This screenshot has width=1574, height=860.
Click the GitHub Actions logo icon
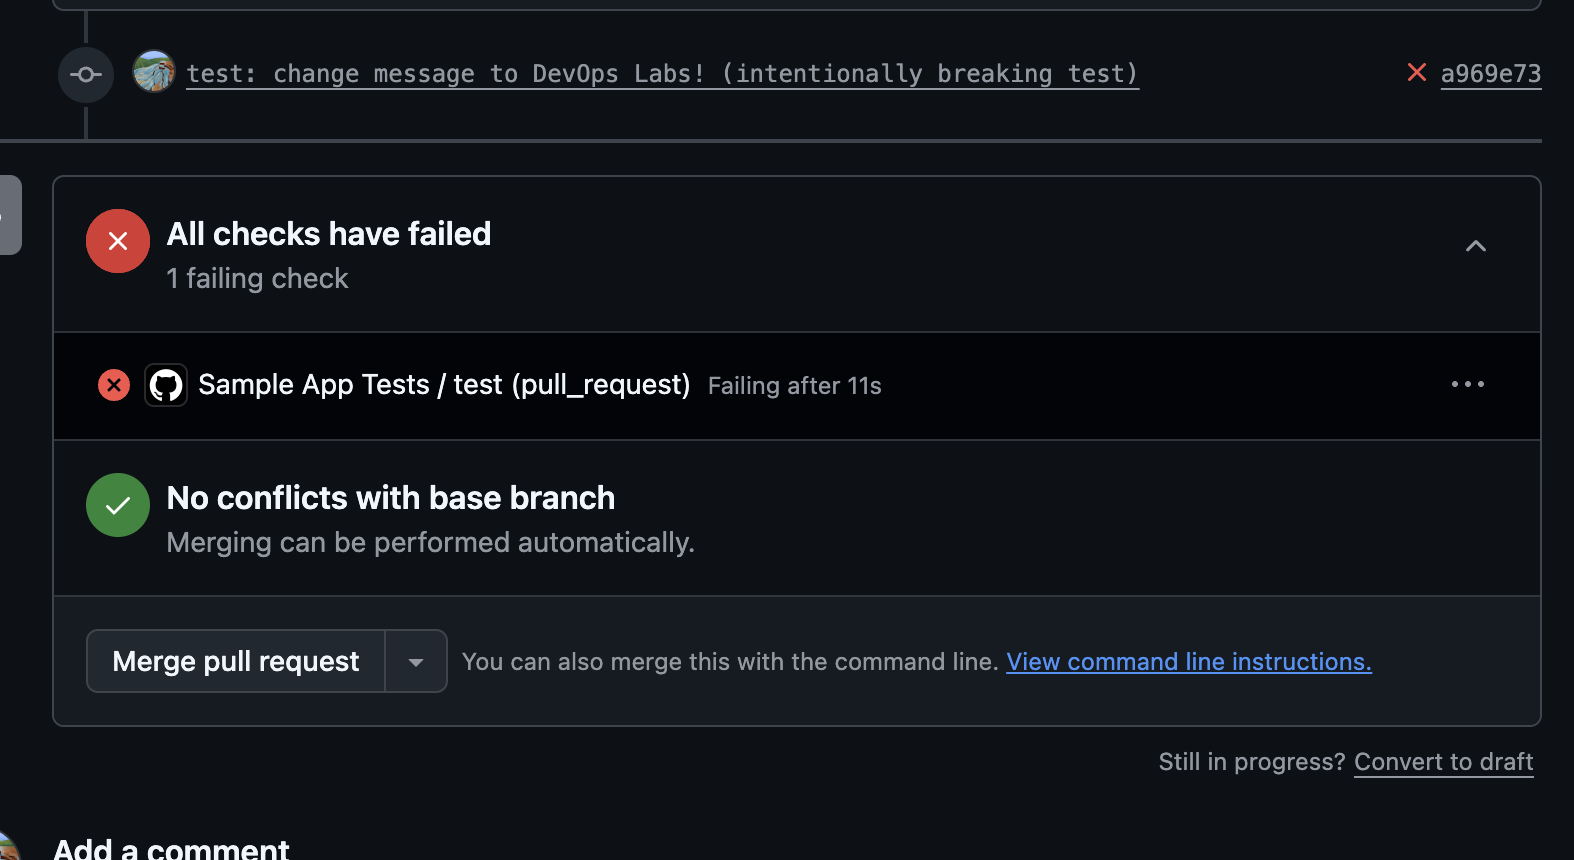pos(166,385)
